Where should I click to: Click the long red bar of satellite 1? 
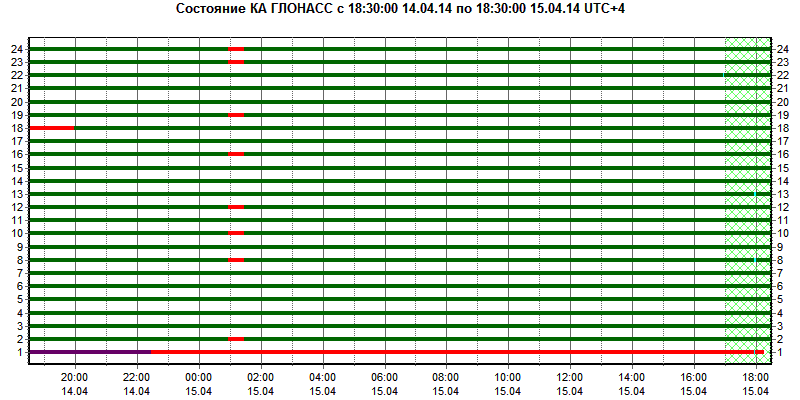(440, 352)
